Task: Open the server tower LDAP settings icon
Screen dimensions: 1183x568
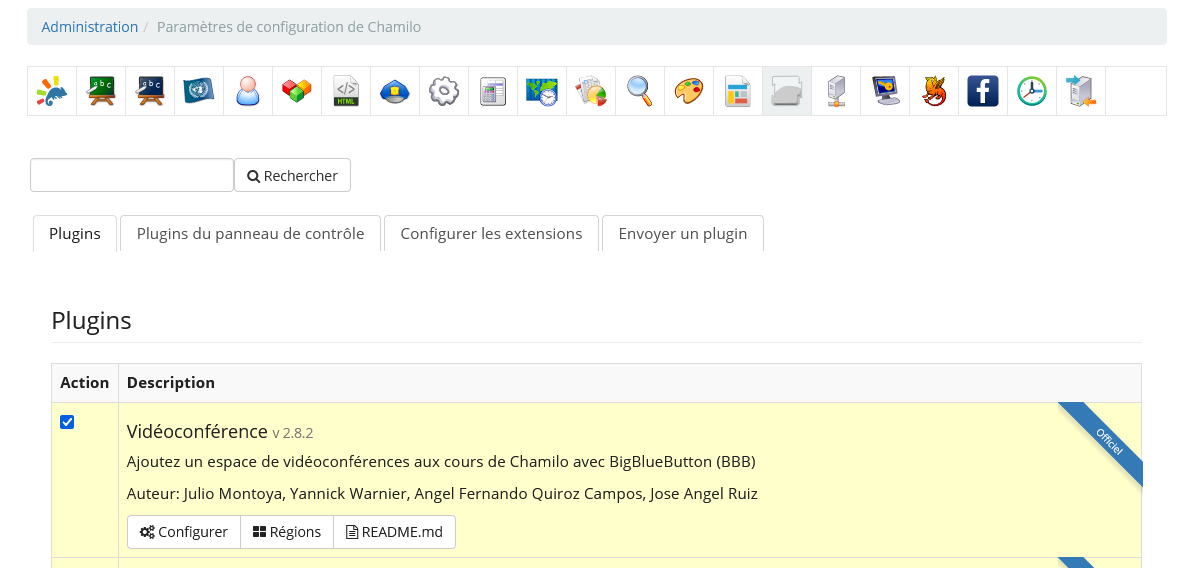Action: click(837, 91)
